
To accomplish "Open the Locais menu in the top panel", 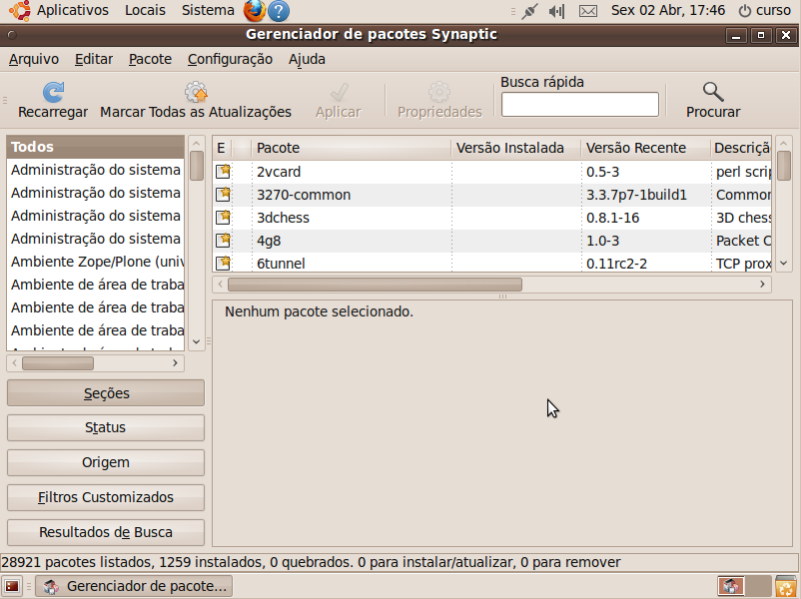I will tap(145, 10).
